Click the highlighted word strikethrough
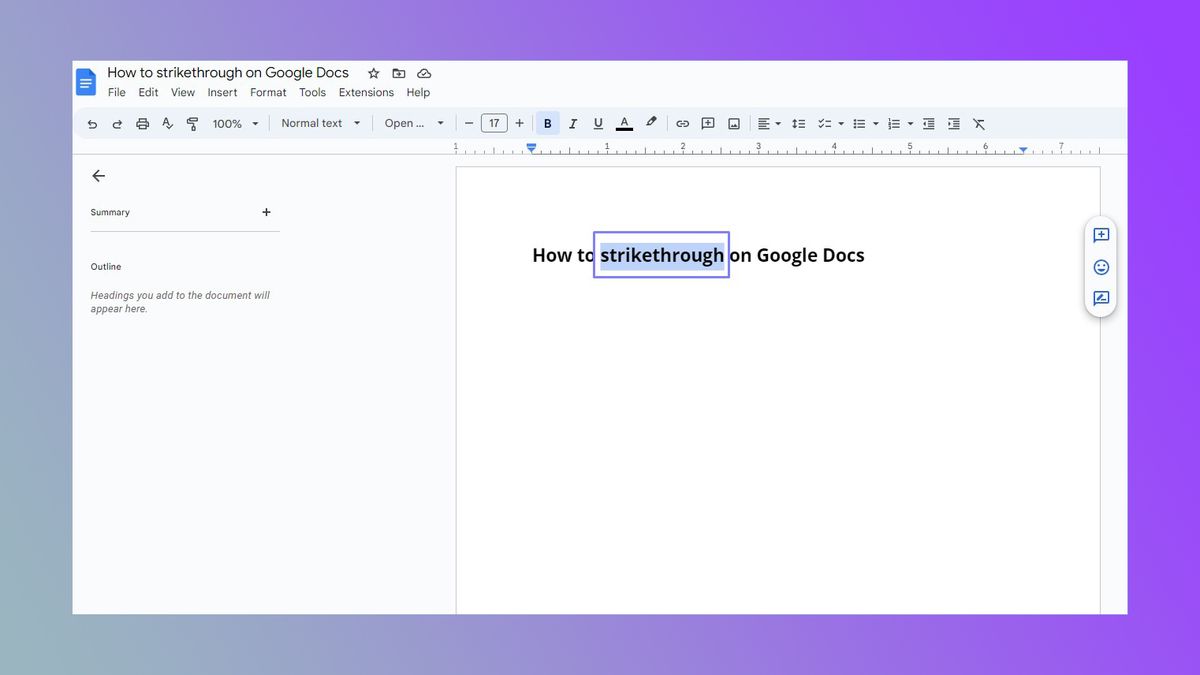Screen dimensions: 1200x675 point(662,255)
